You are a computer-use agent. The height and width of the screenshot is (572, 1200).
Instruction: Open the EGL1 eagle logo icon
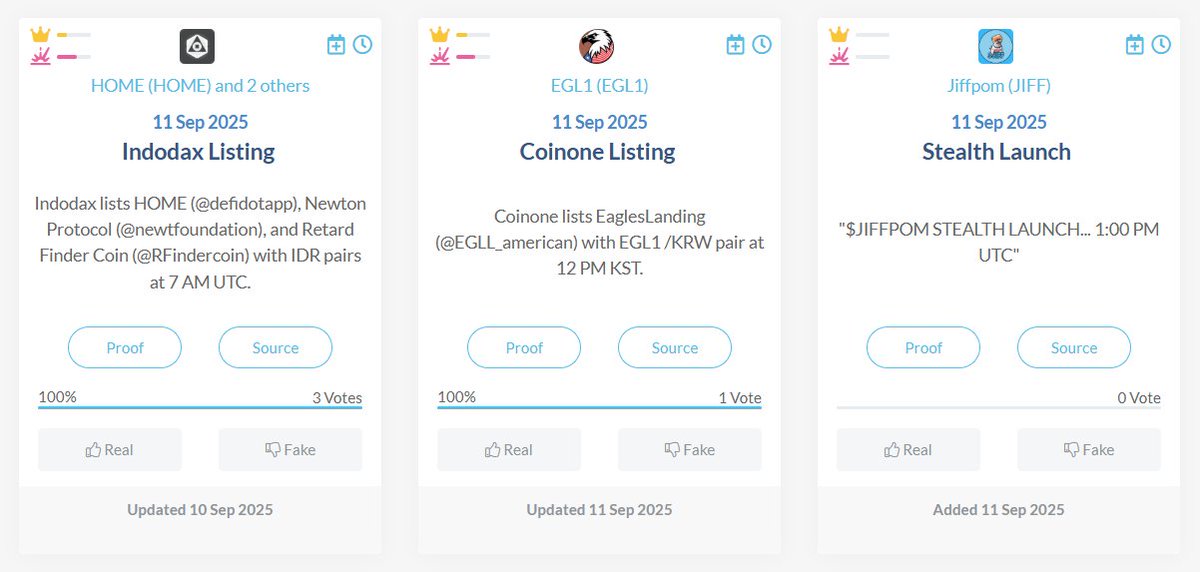click(x=597, y=47)
